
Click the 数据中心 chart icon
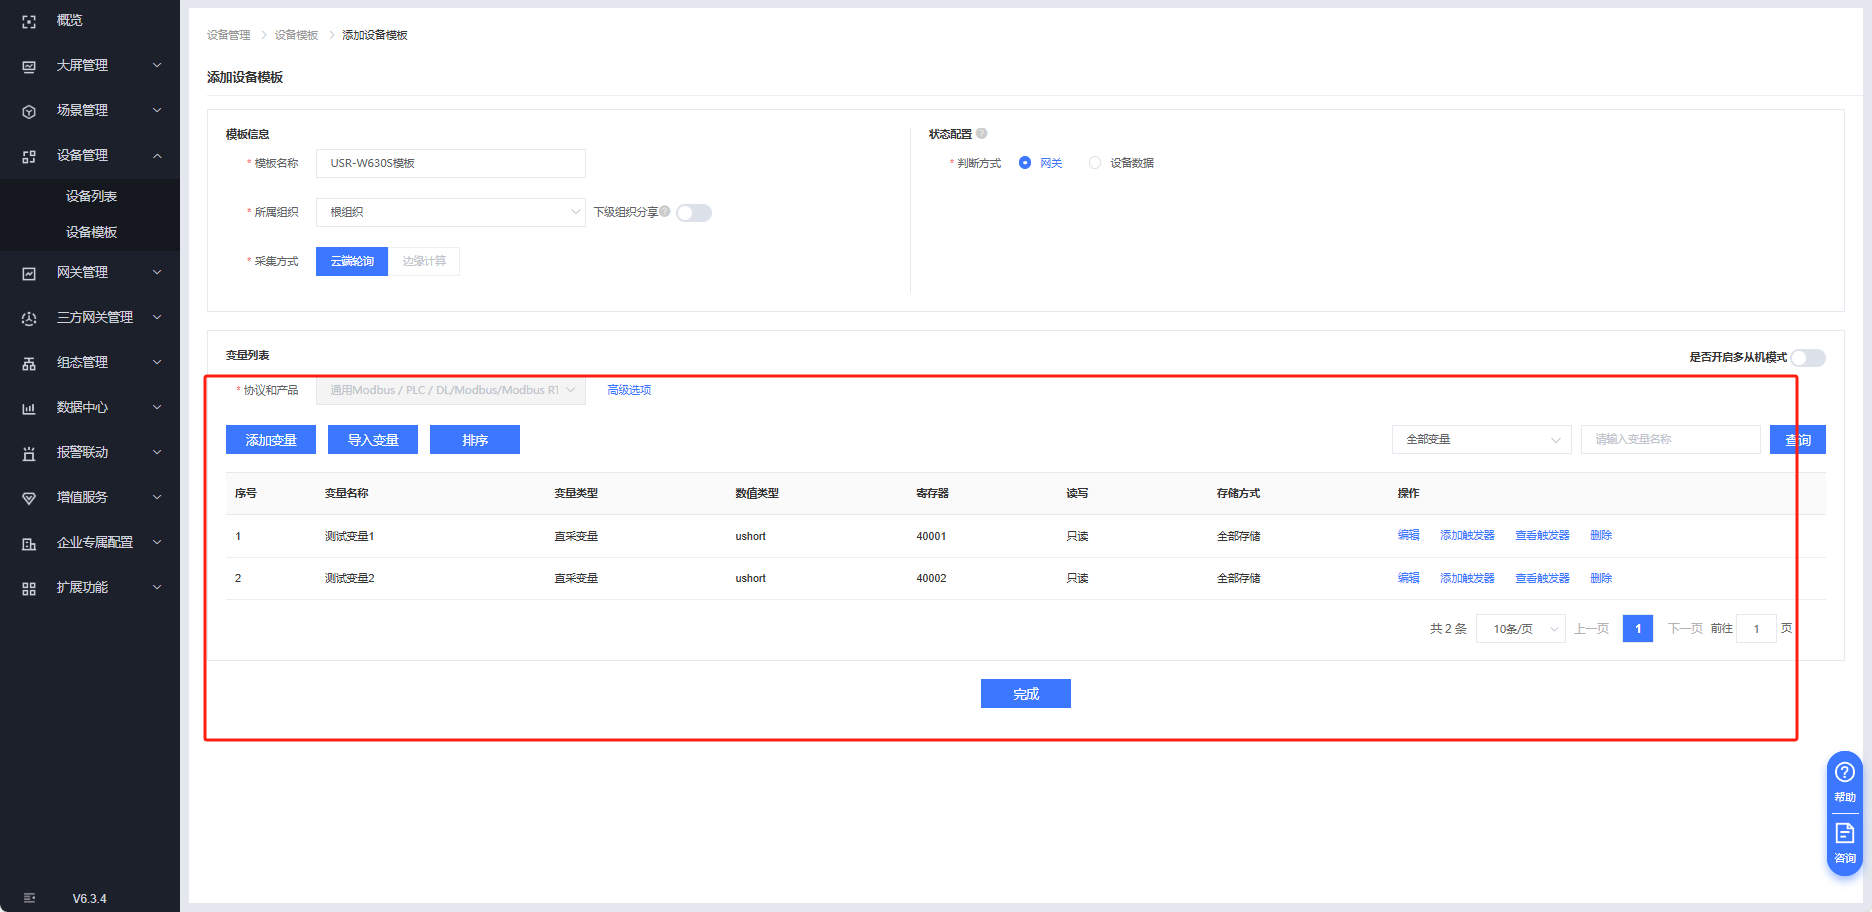pos(29,408)
